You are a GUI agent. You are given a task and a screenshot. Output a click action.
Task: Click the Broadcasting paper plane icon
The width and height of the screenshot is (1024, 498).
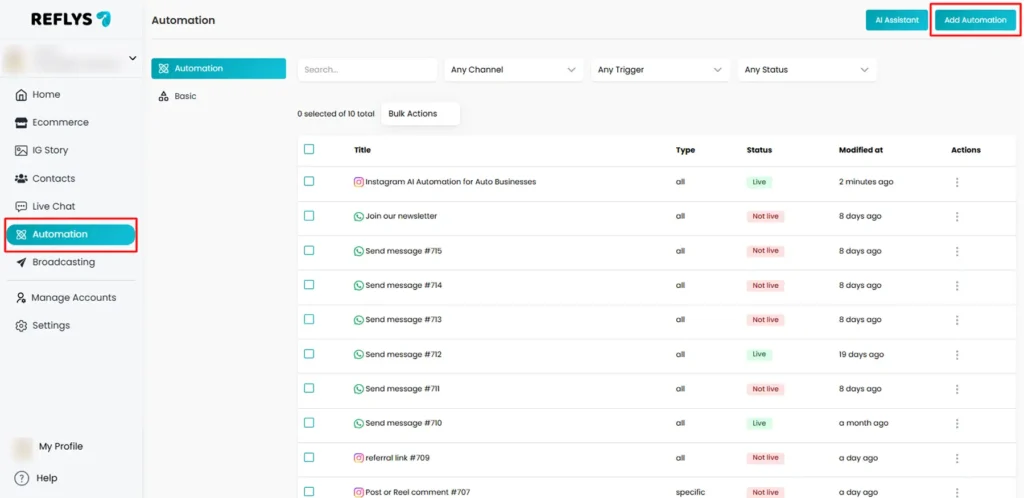[x=22, y=262]
